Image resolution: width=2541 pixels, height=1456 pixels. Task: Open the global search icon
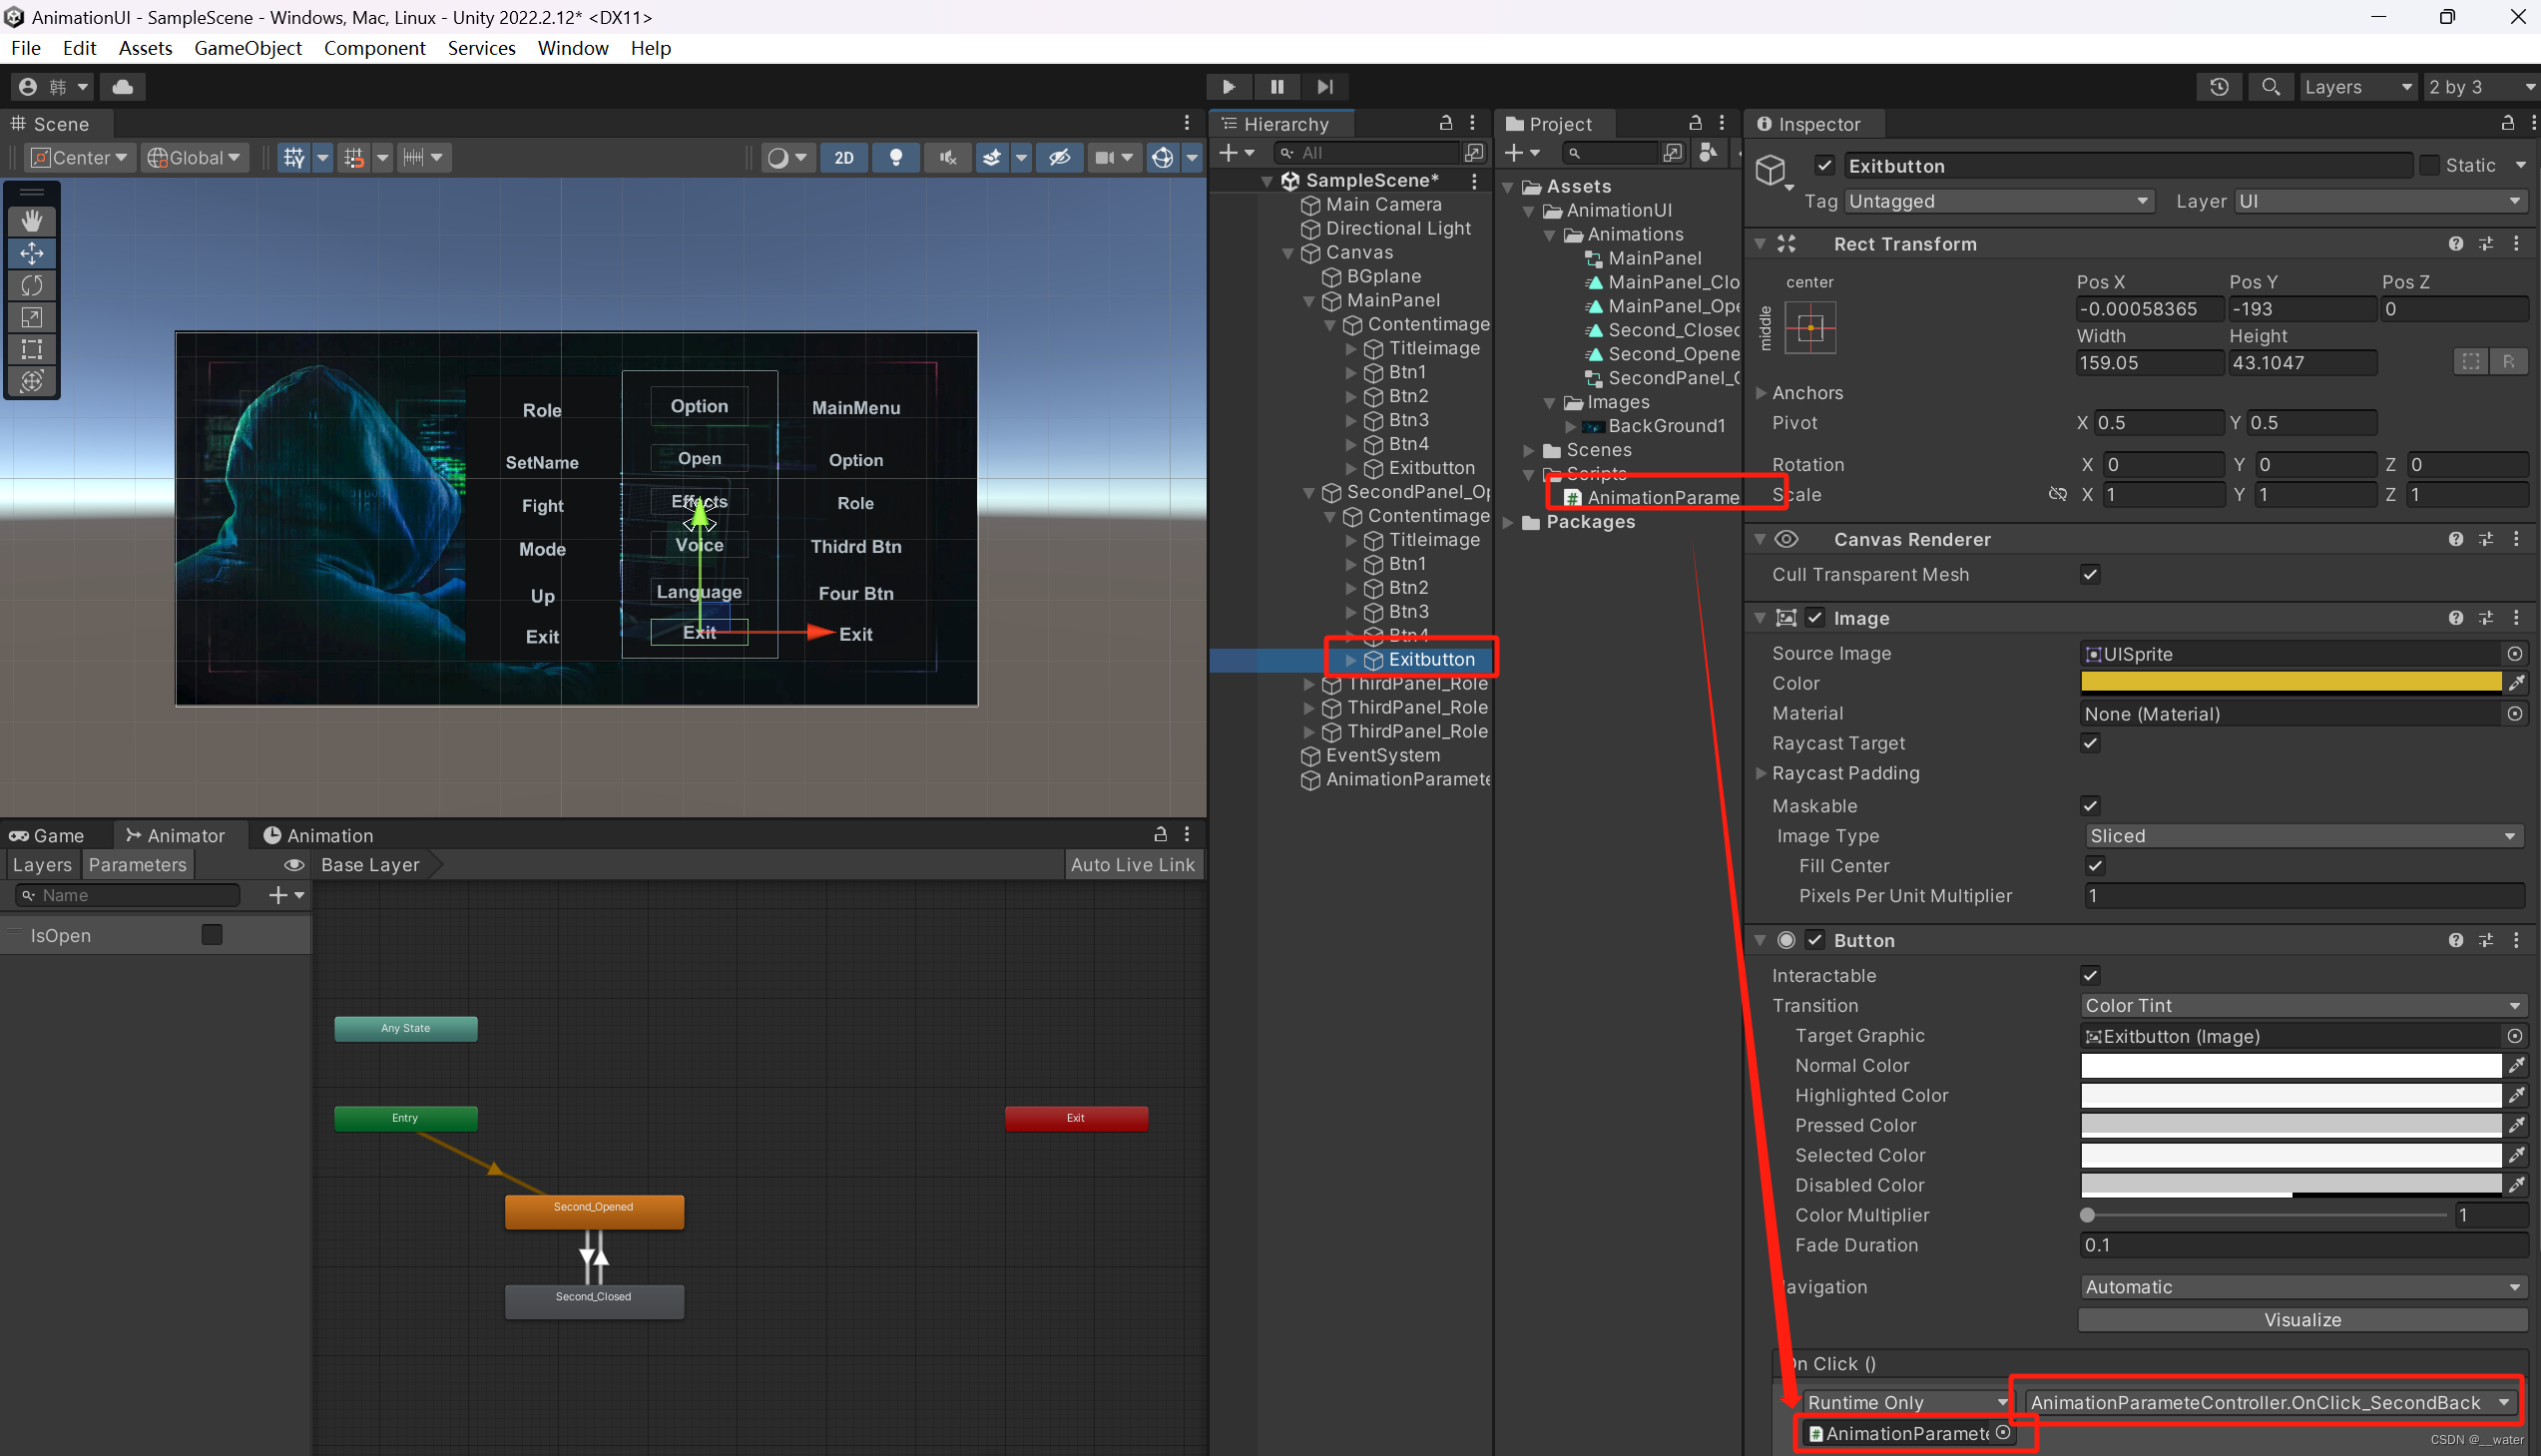point(2271,87)
